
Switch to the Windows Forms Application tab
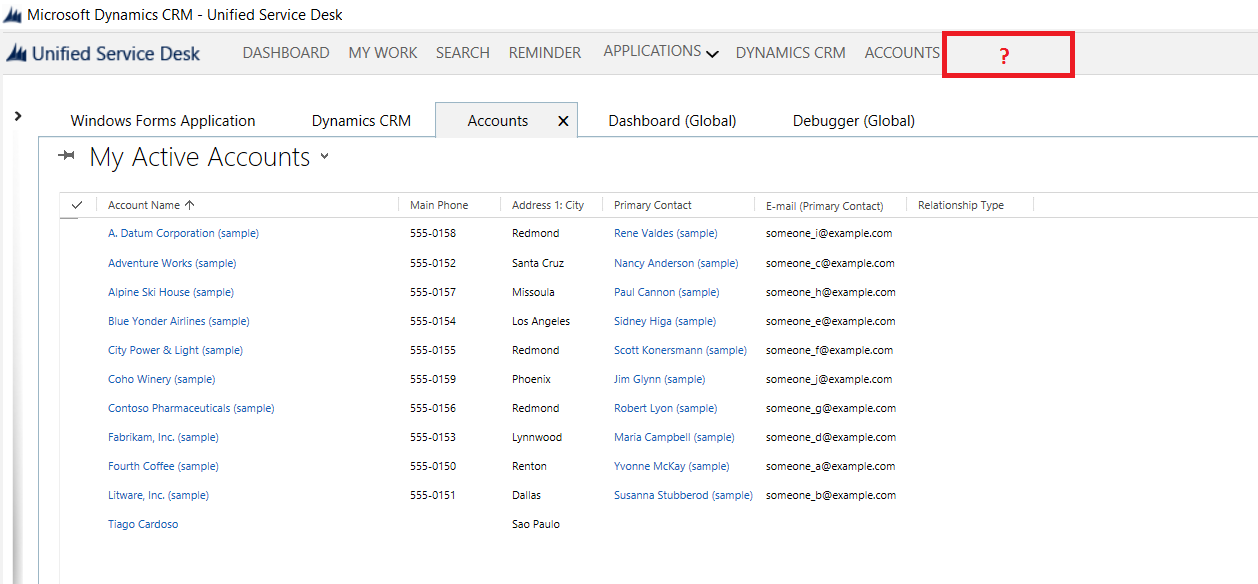[x=163, y=121]
